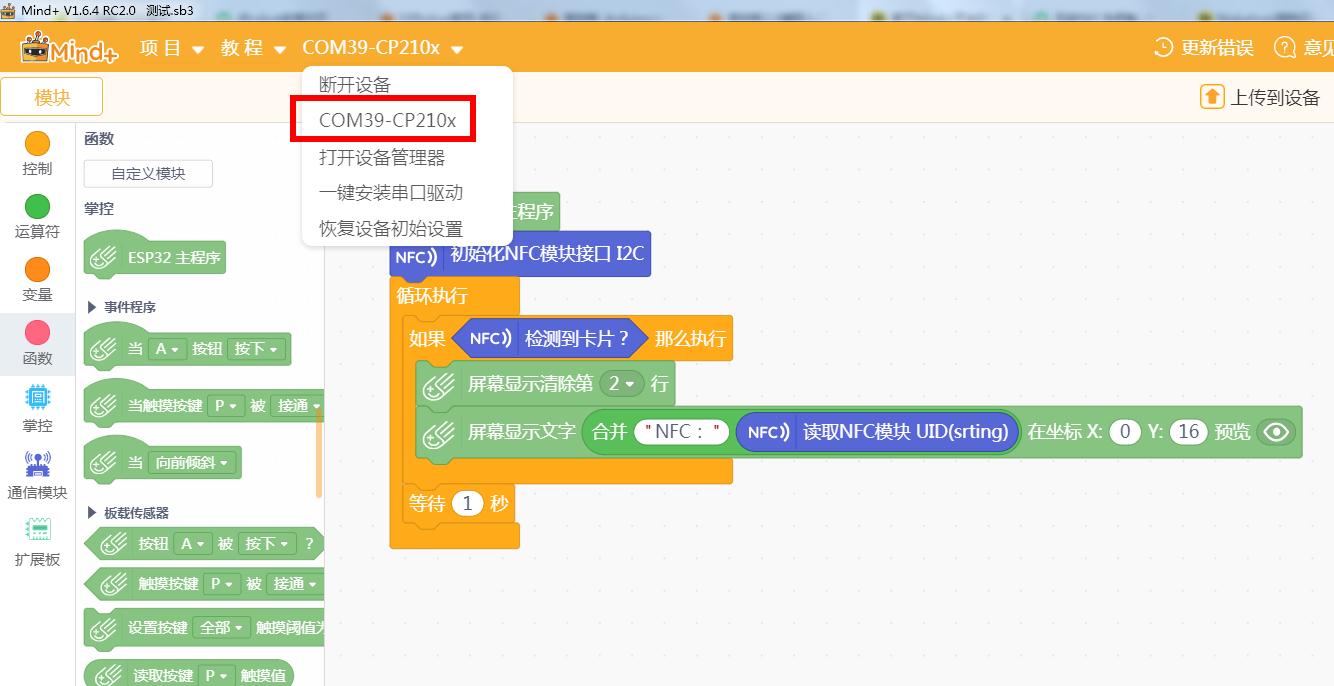Screen dimensions: 1334x686
Task: Select ESP32 主程序 palette block
Action: pyautogui.click(x=155, y=257)
